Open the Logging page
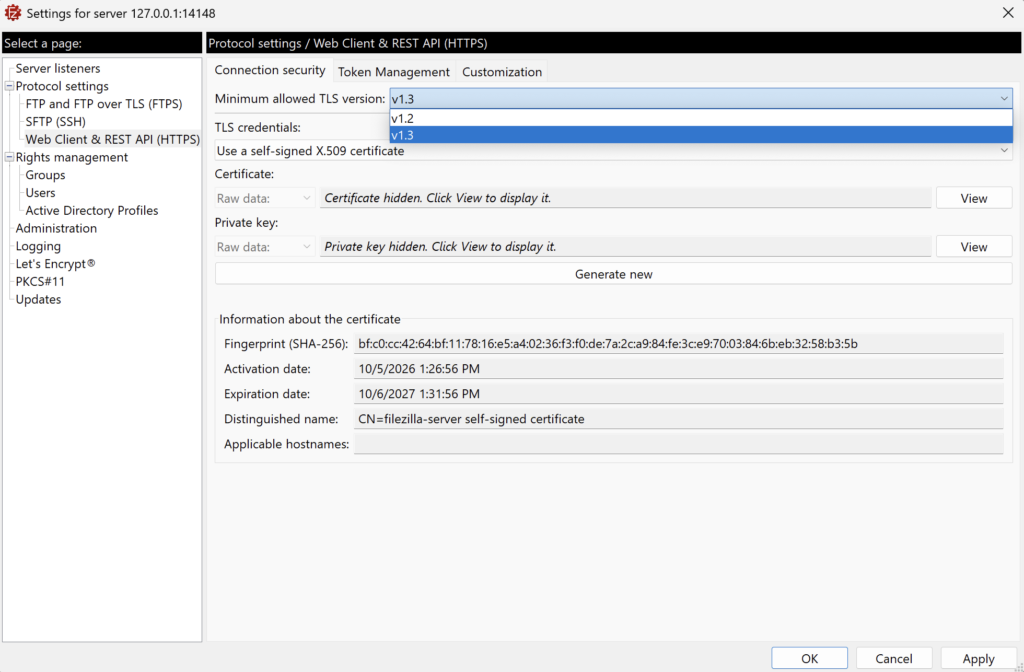The height and width of the screenshot is (672, 1024). pos(38,246)
